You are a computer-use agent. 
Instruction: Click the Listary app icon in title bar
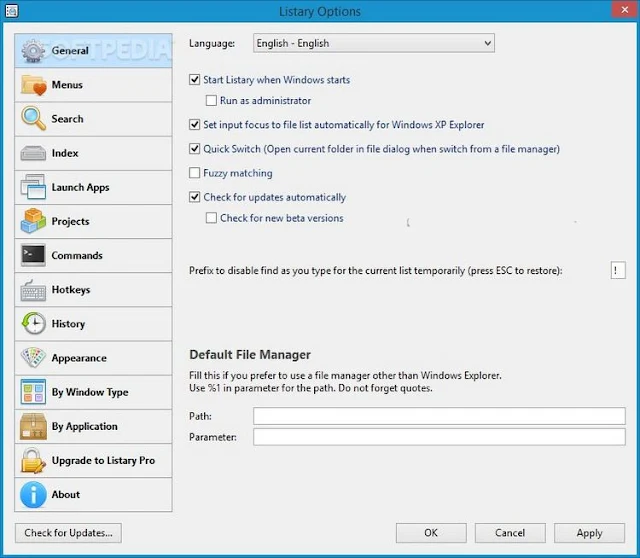tap(11, 11)
